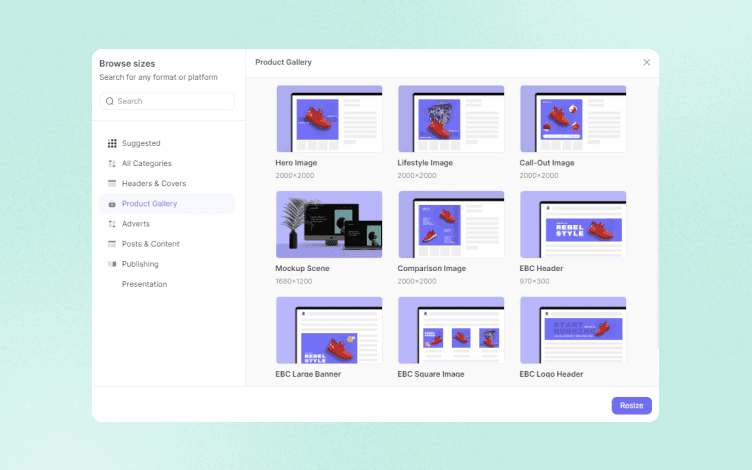Click the Call-Out Image label
The image size is (752, 470).
(547, 163)
